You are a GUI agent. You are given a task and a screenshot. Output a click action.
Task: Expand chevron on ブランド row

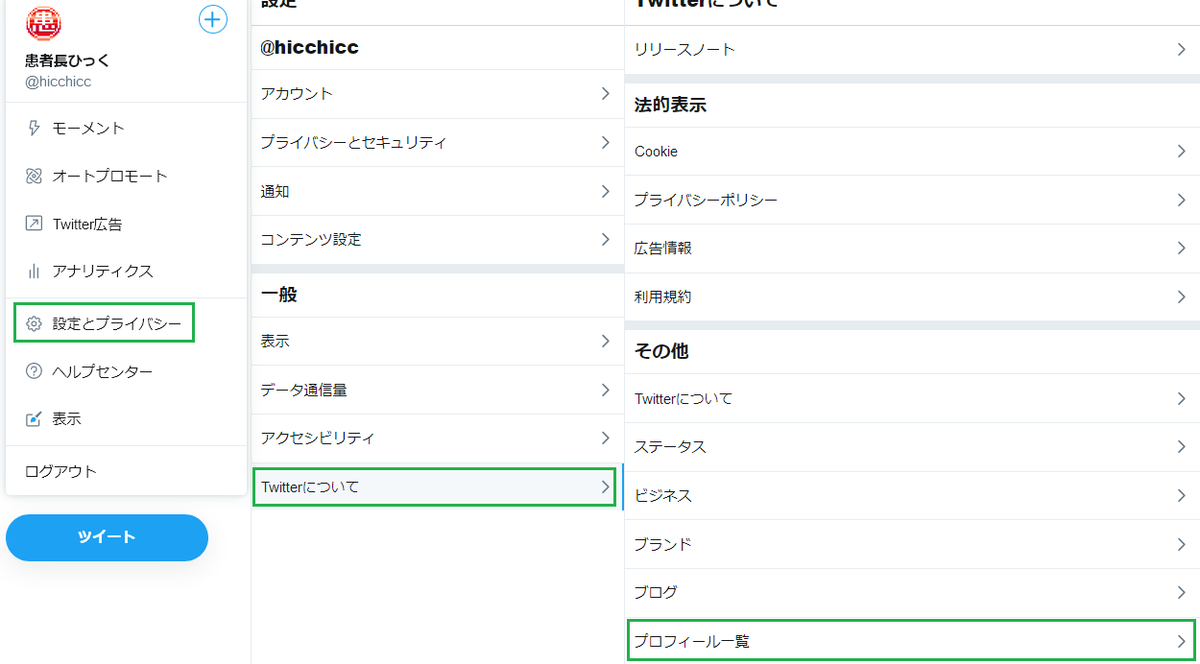(1181, 544)
